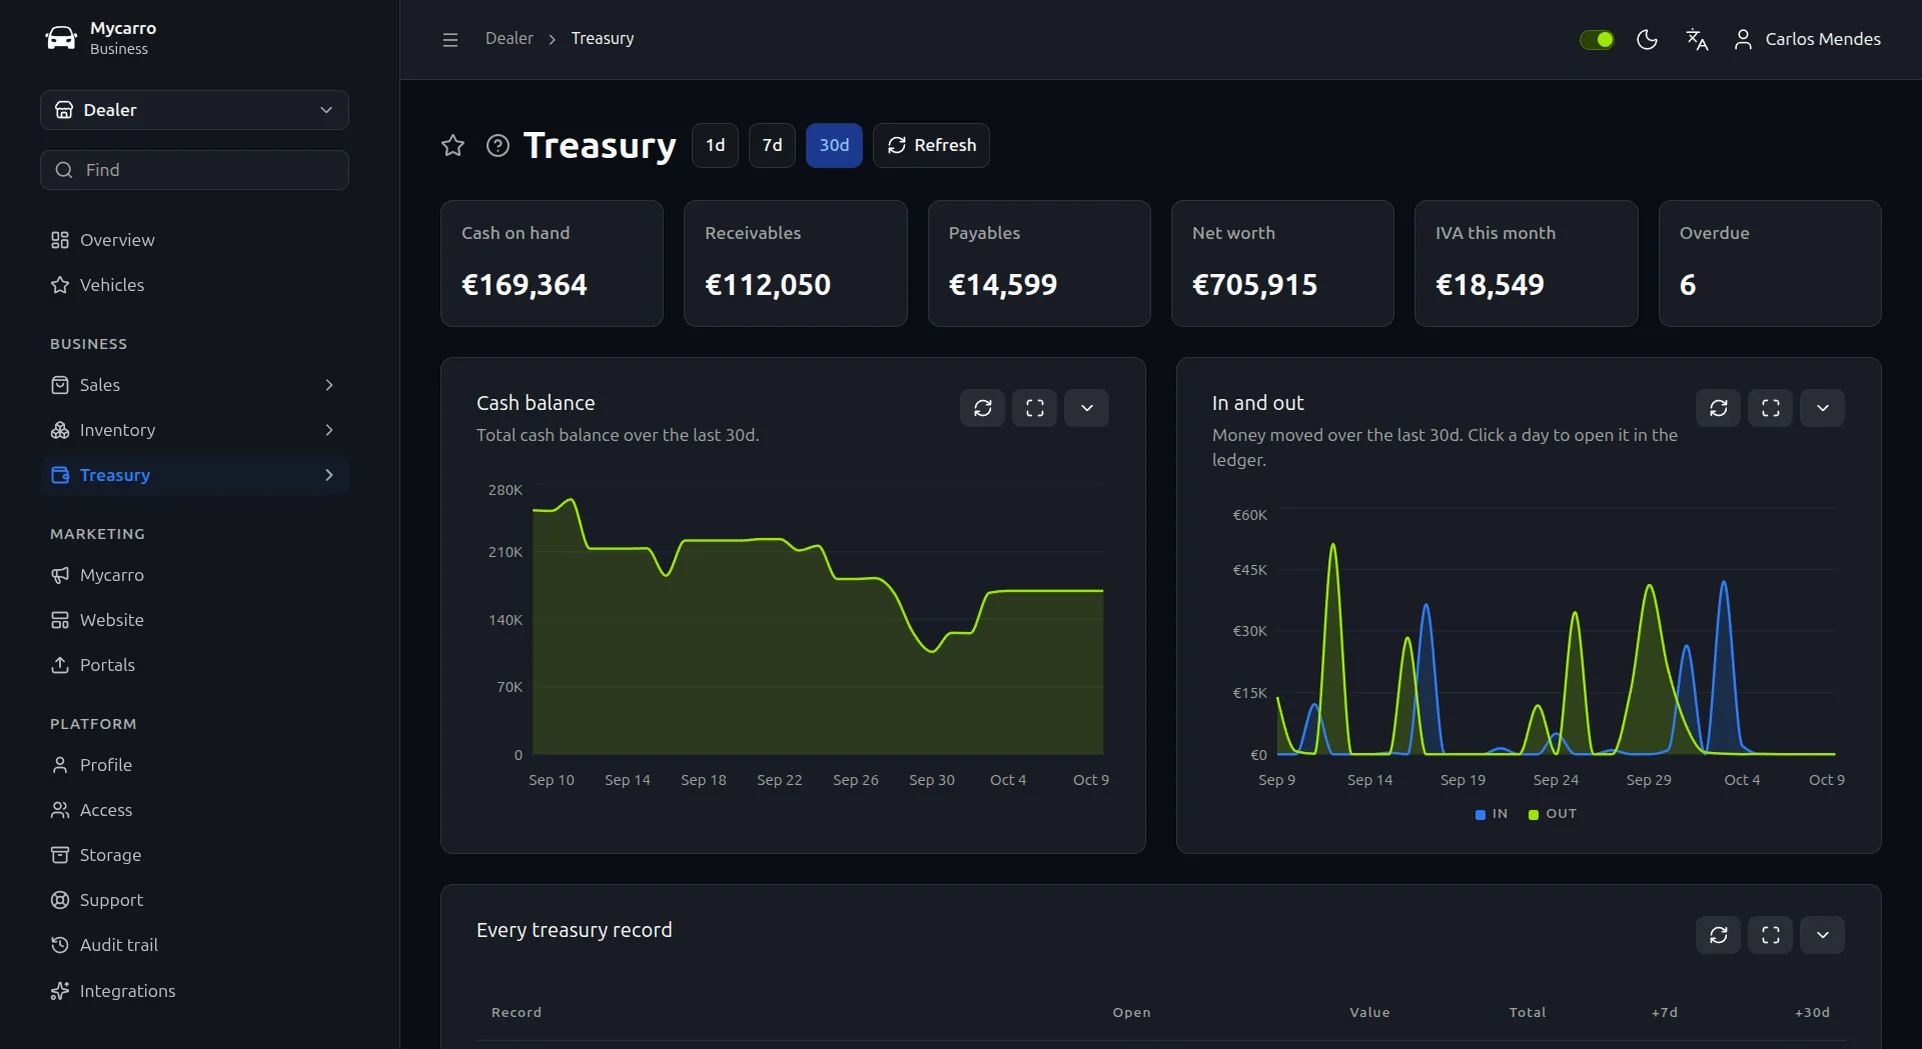The height and width of the screenshot is (1049, 1922).
Task: Expand Cash balance chart to fullscreen
Action: pos(1035,408)
